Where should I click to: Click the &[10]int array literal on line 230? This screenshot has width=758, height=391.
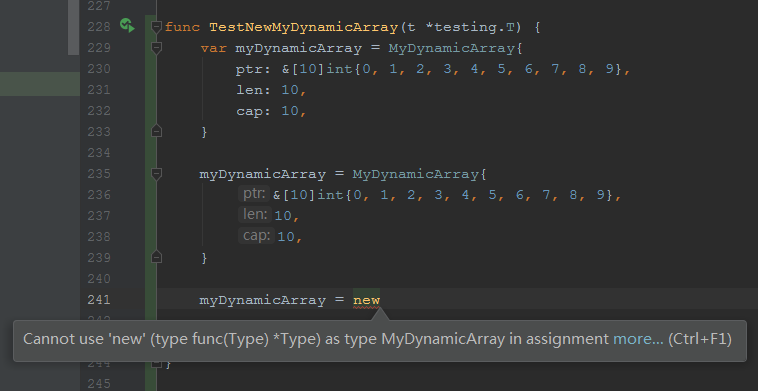[452, 70]
